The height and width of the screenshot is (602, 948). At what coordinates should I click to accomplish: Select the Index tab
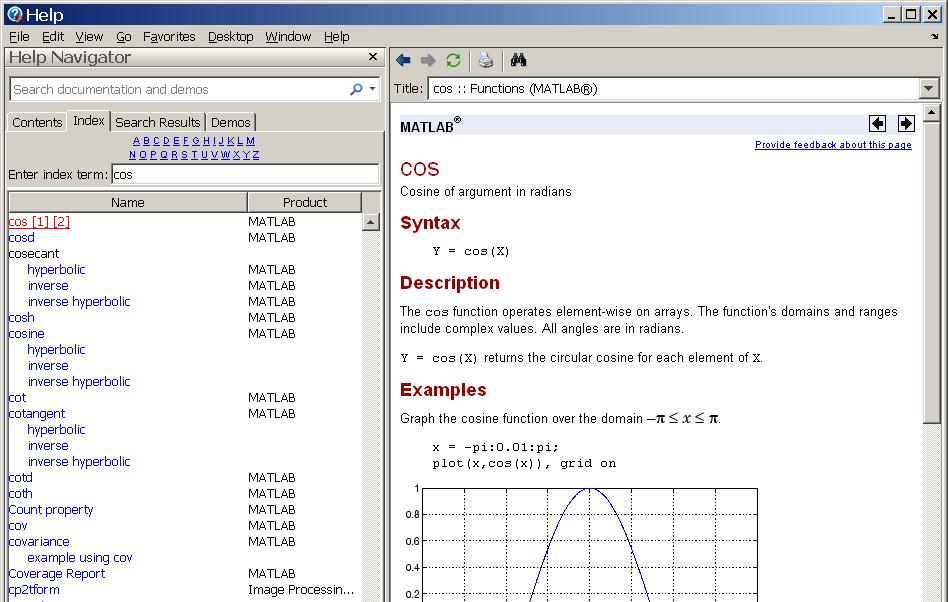pyautogui.click(x=89, y=121)
